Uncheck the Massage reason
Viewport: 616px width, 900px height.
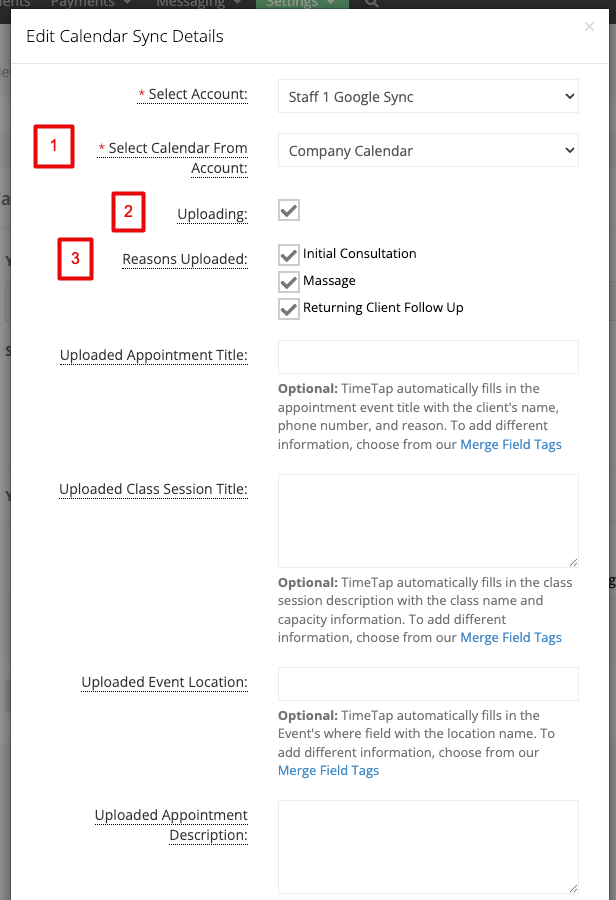(x=289, y=281)
